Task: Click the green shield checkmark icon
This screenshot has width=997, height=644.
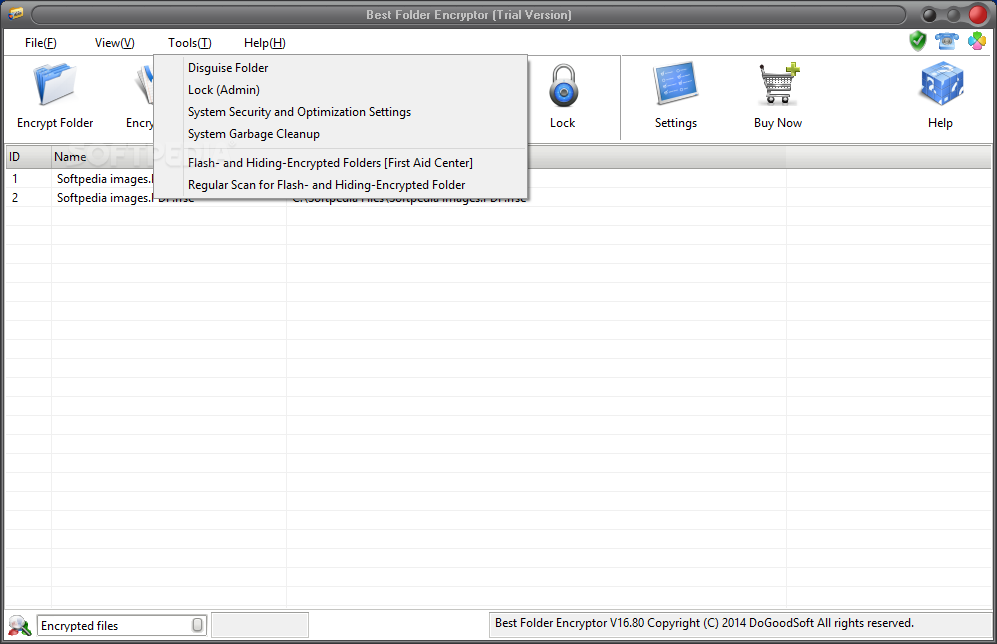Action: click(918, 41)
